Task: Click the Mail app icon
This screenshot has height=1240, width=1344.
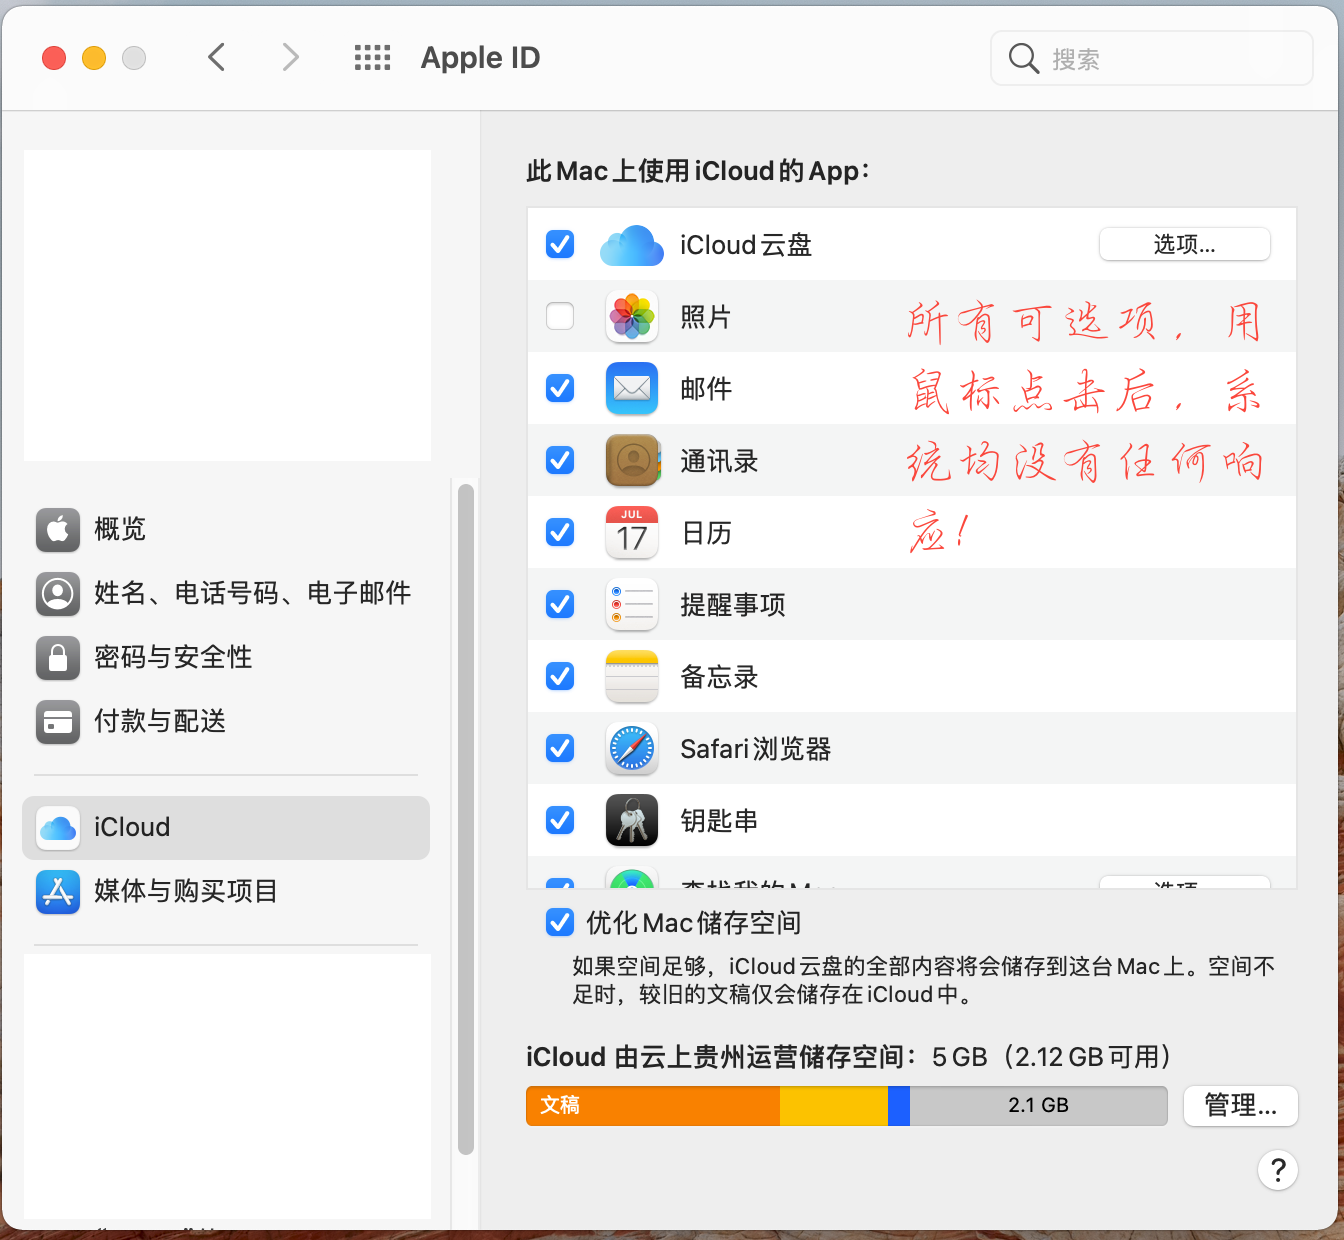Action: click(x=632, y=389)
